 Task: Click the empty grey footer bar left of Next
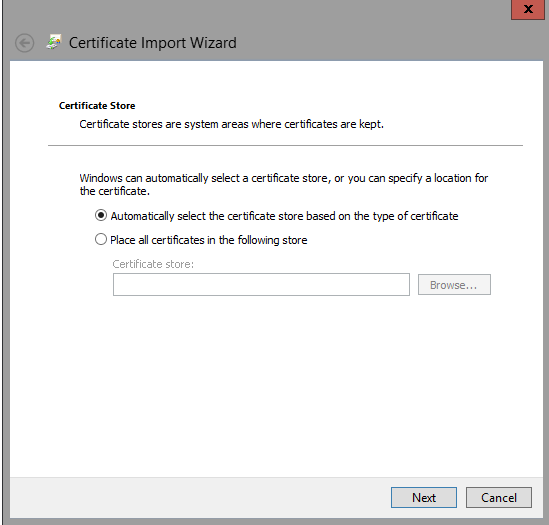click(200, 497)
